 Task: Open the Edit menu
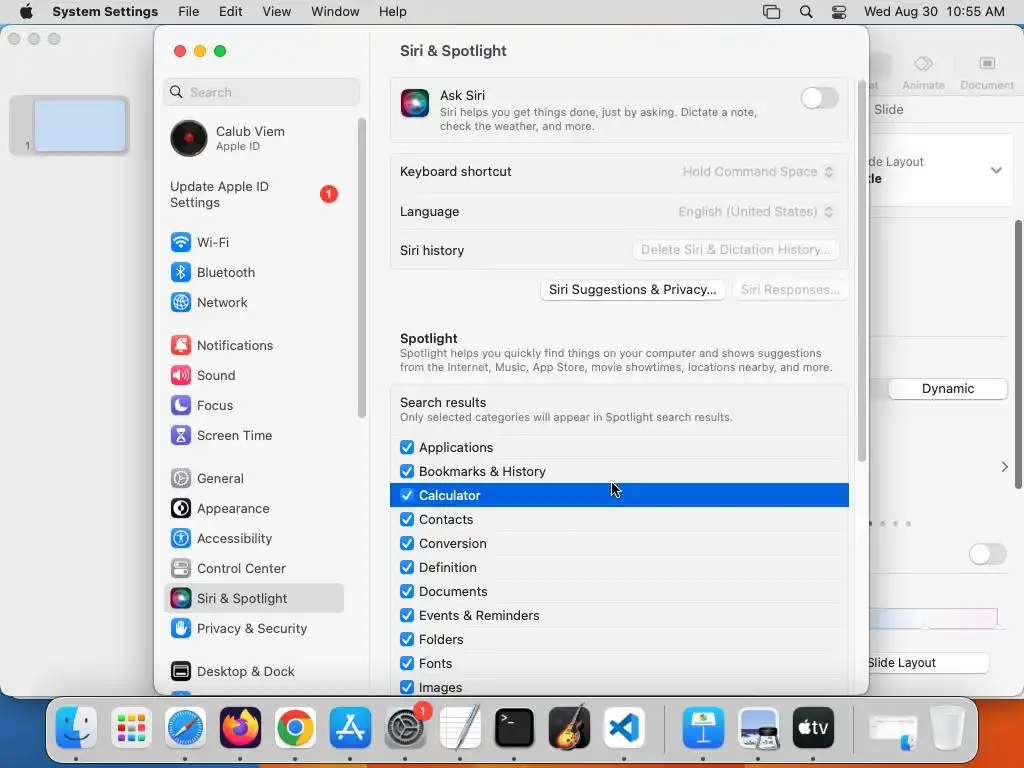coord(231,12)
